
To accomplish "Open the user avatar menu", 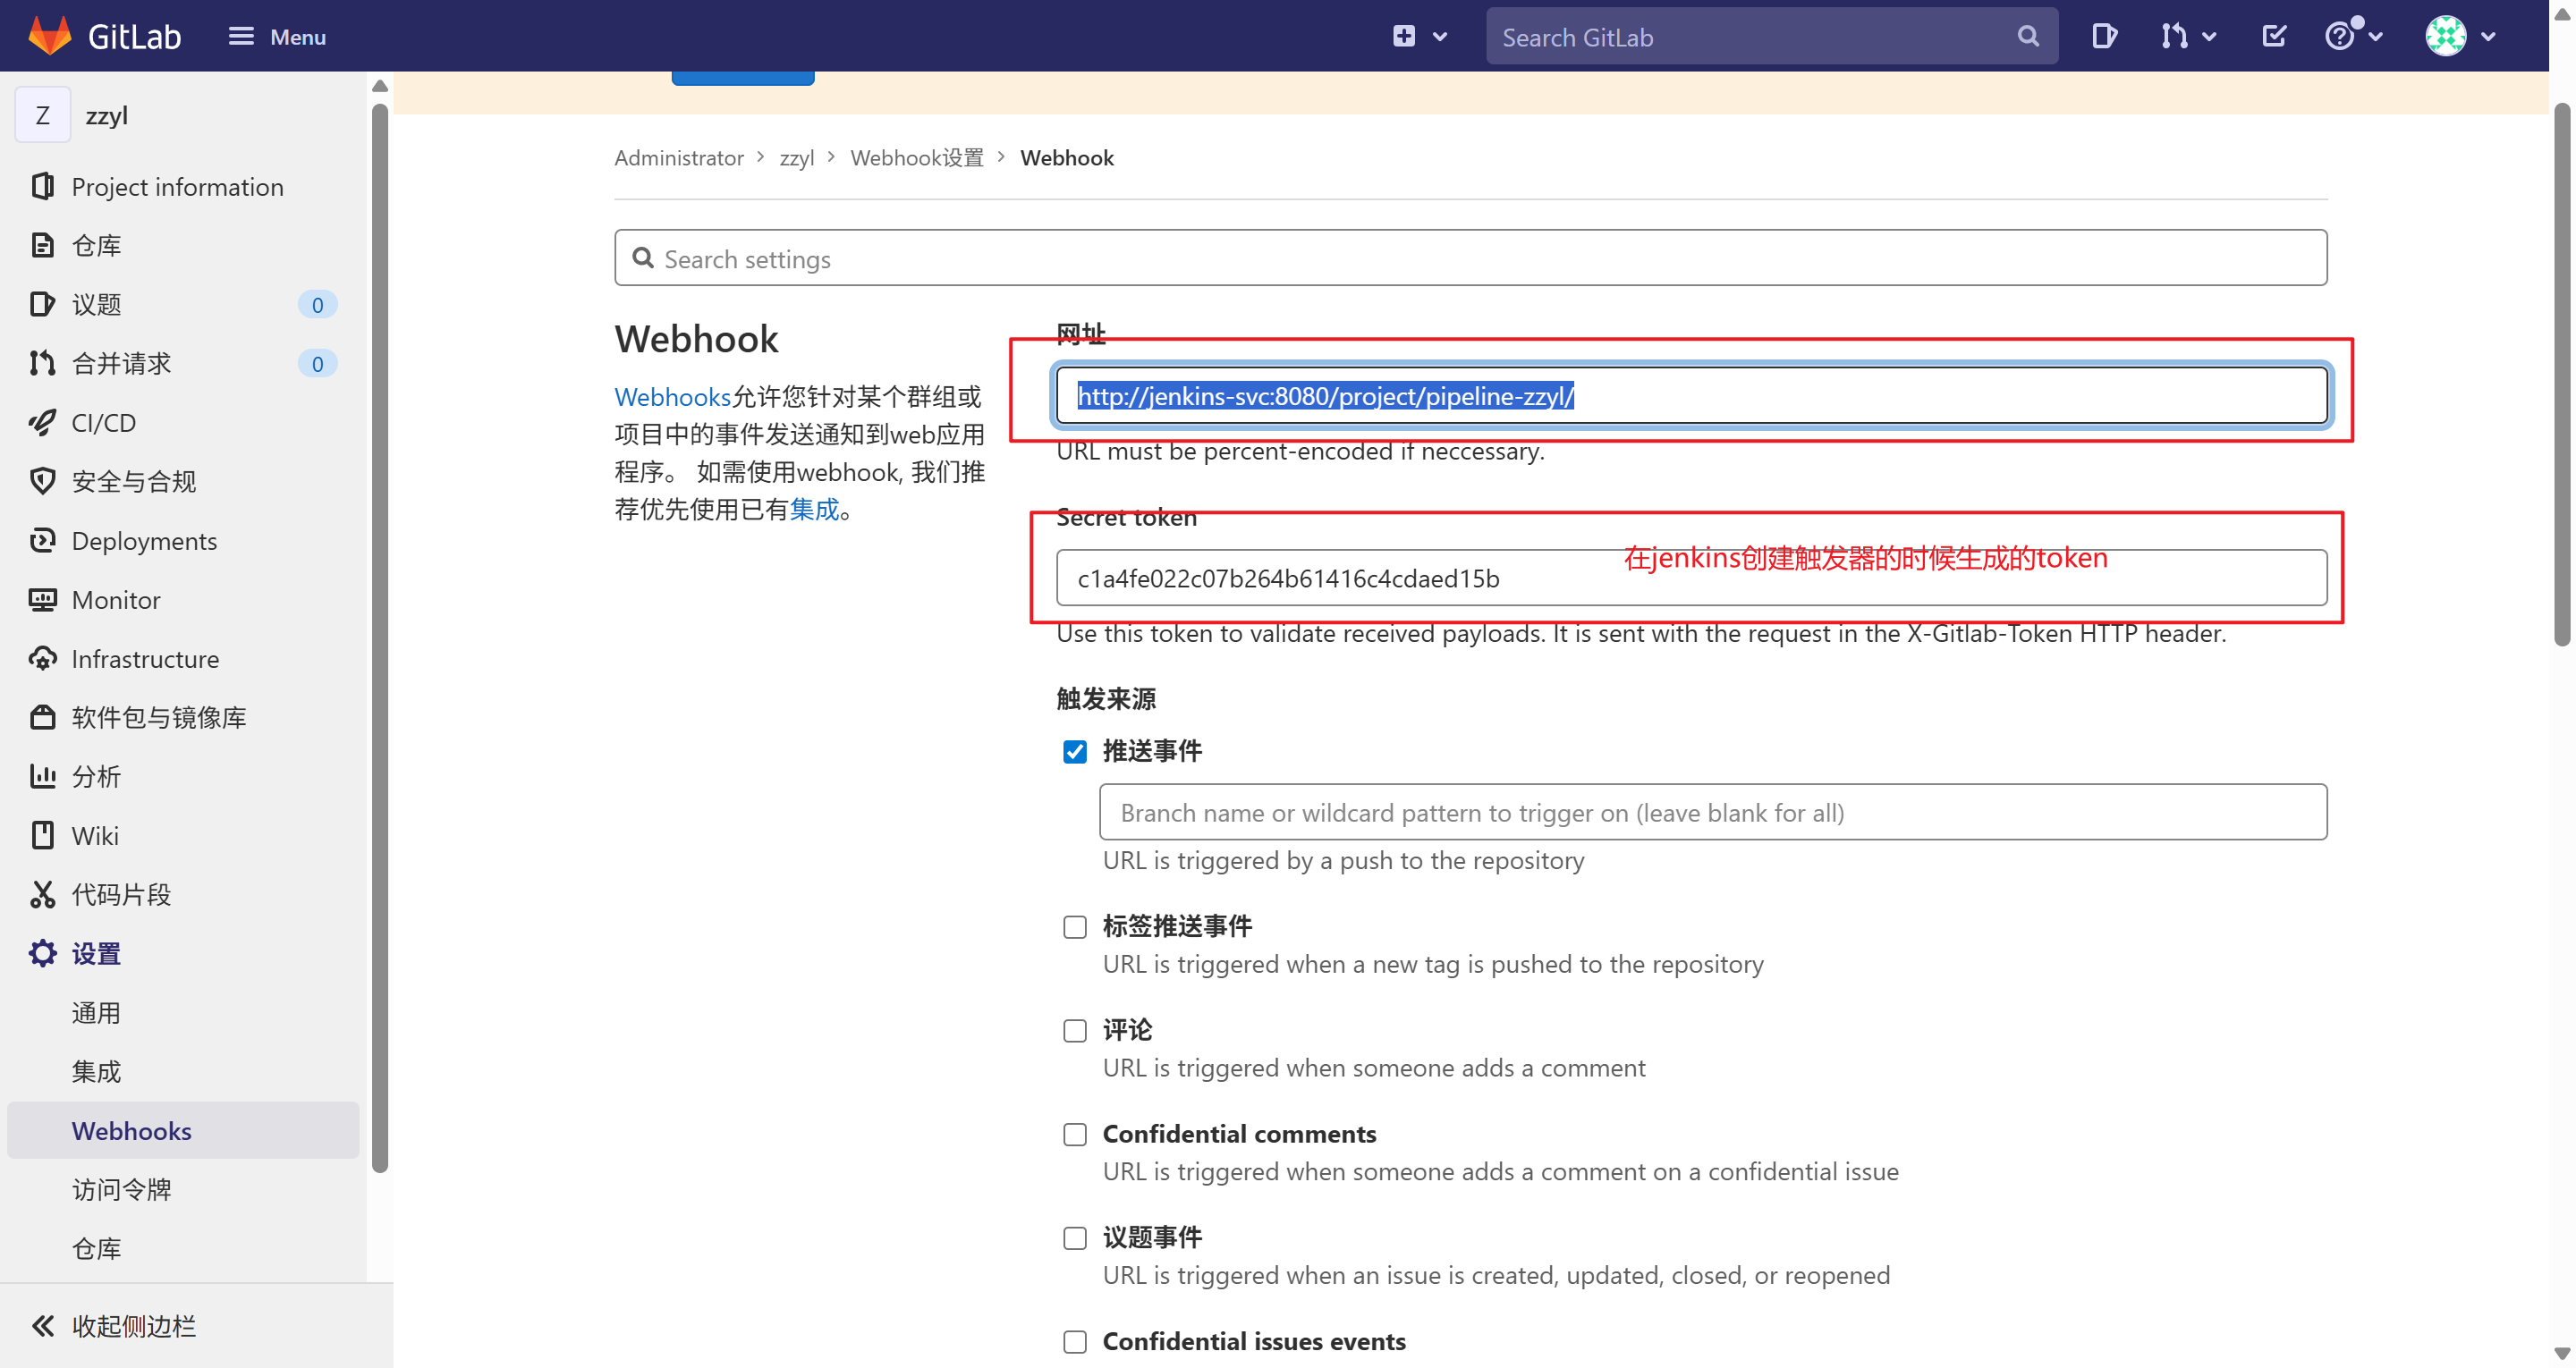I will click(x=2460, y=36).
